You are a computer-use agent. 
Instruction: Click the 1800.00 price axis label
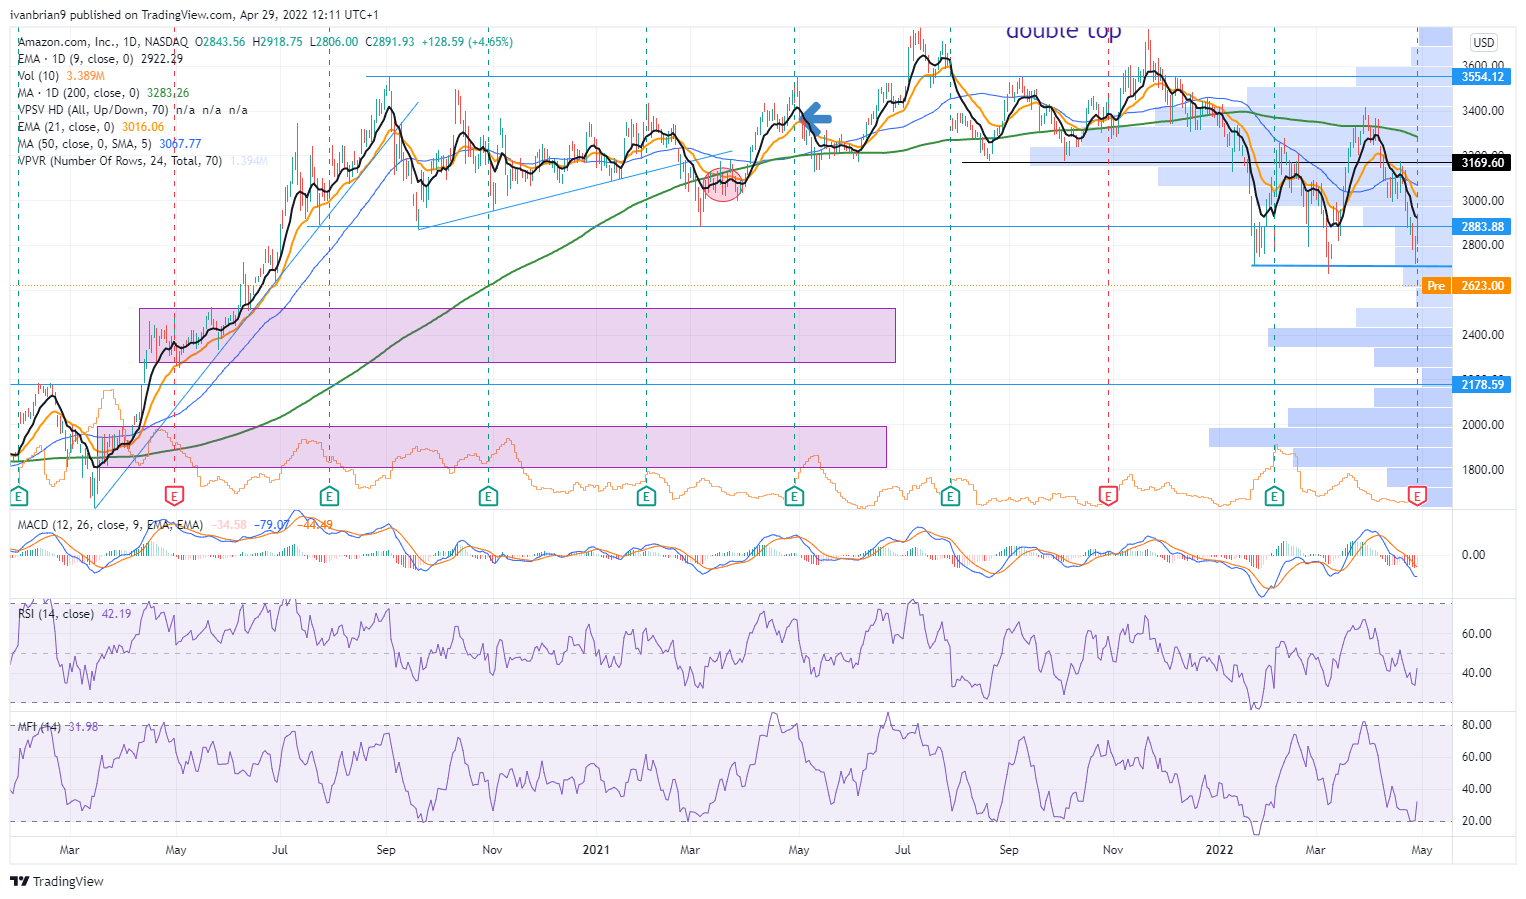1483,470
